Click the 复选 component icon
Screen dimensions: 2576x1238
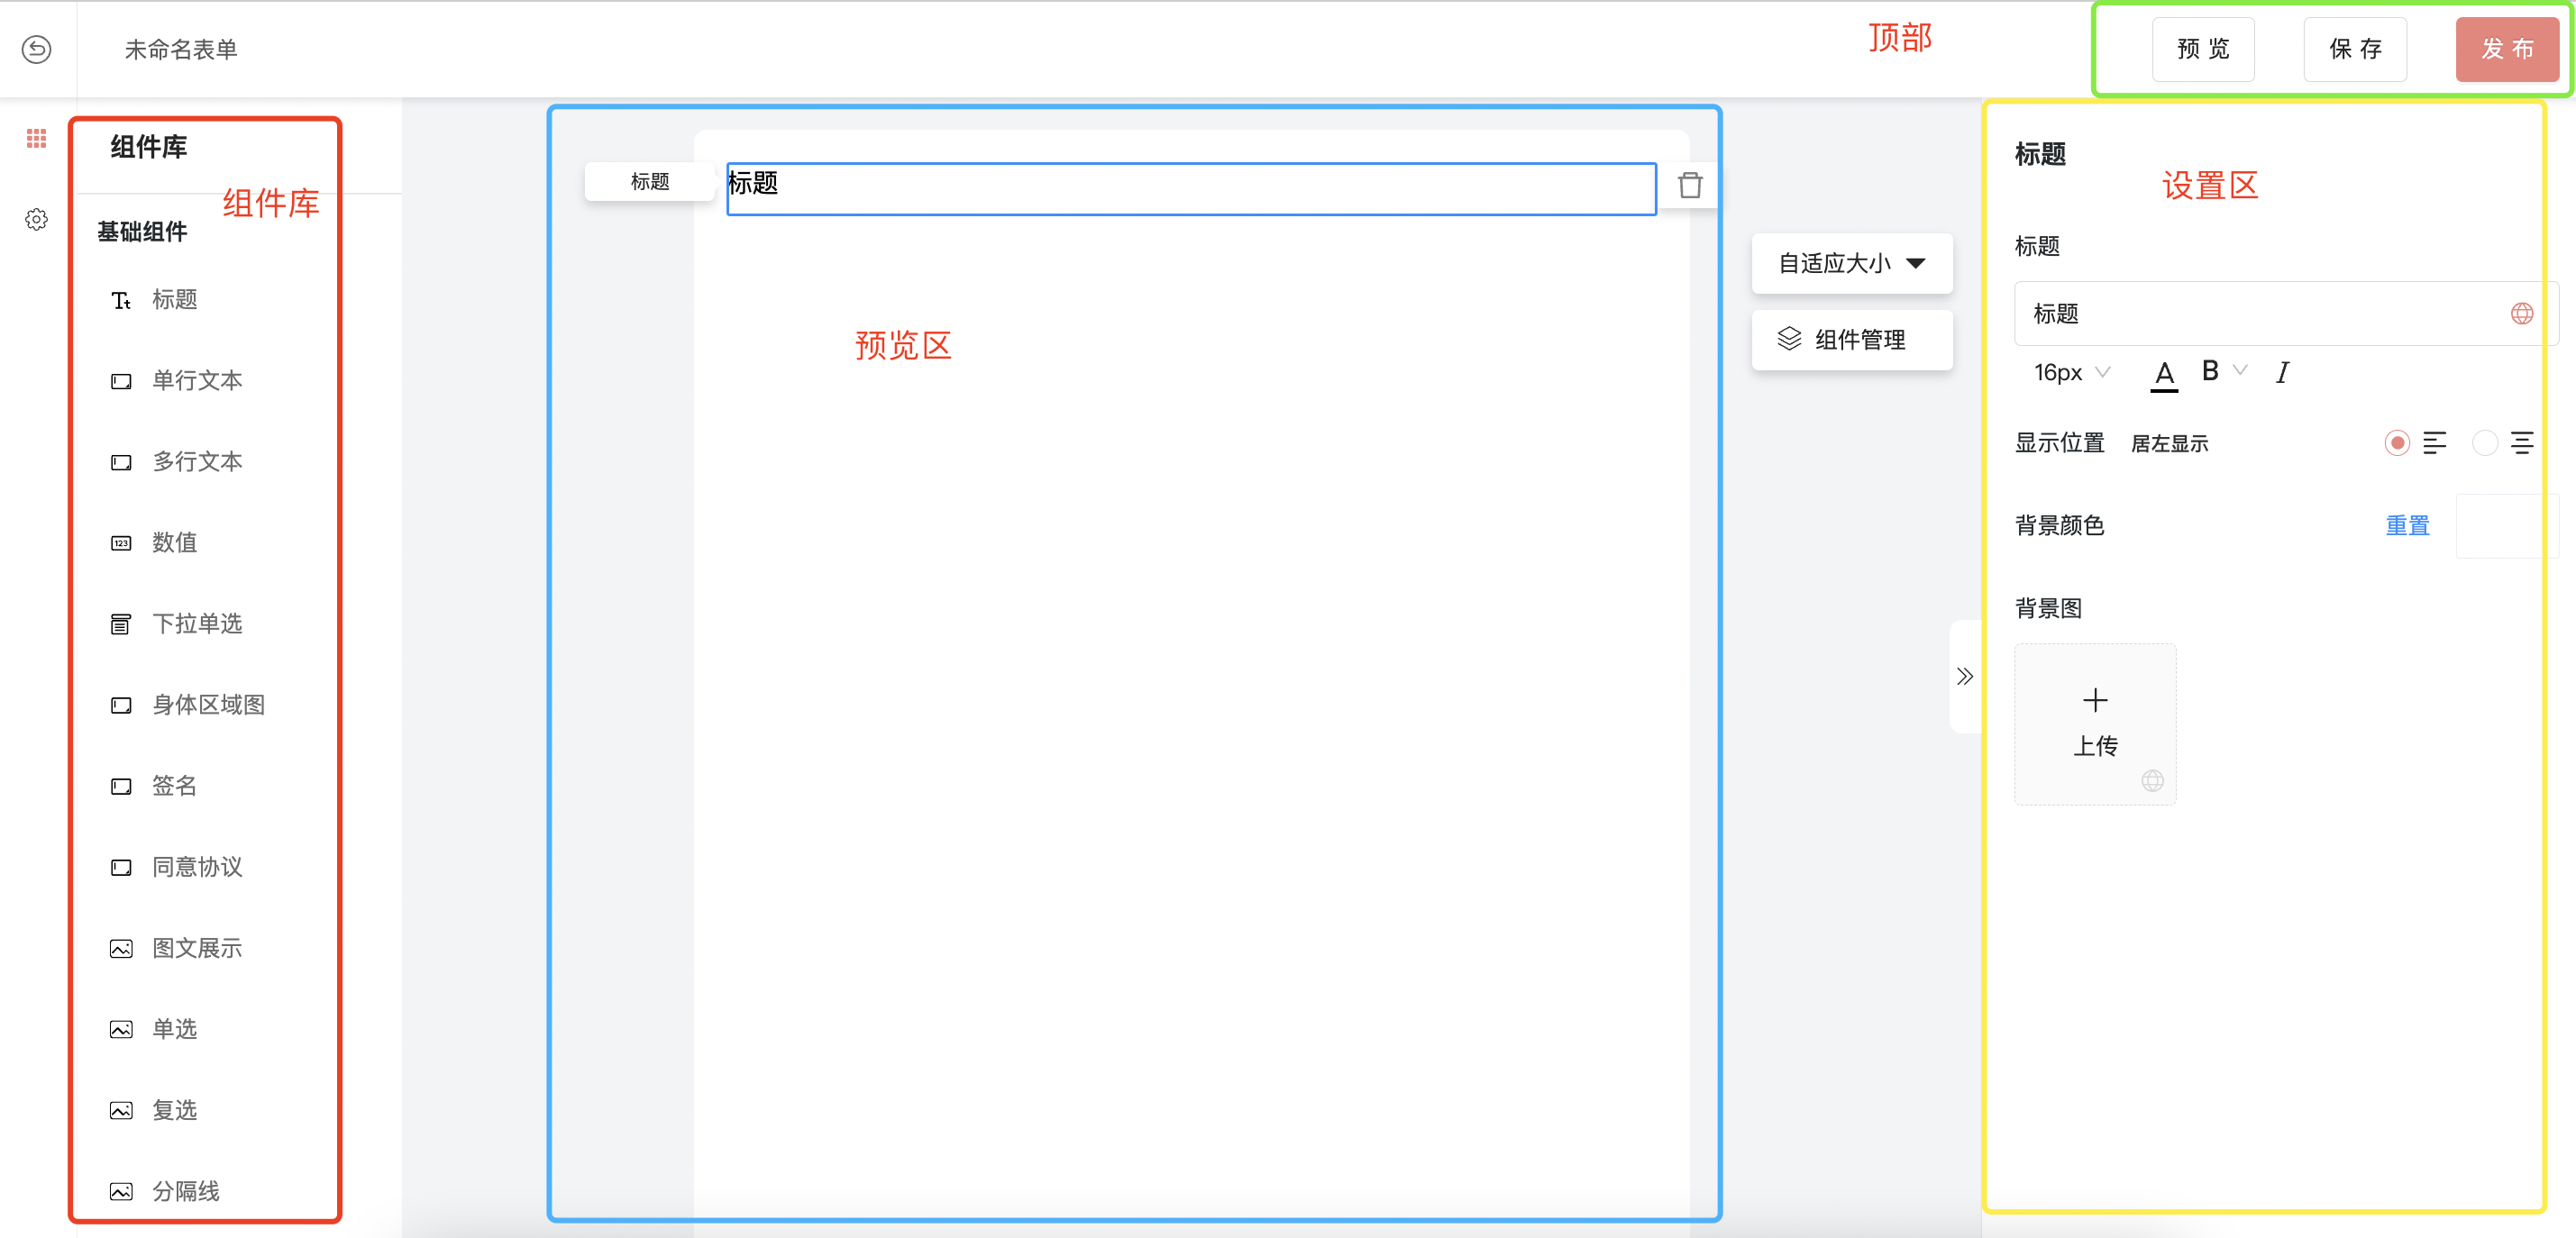click(121, 1110)
